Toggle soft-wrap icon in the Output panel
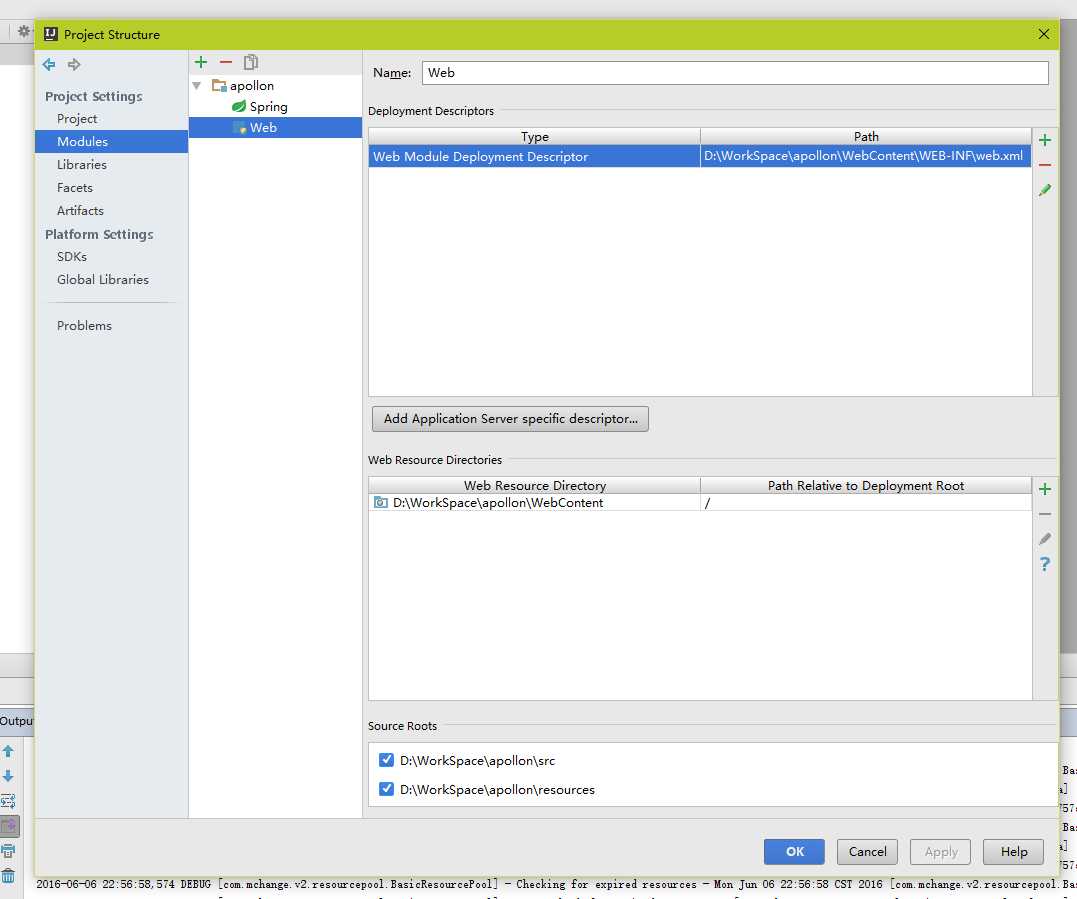 (x=8, y=801)
